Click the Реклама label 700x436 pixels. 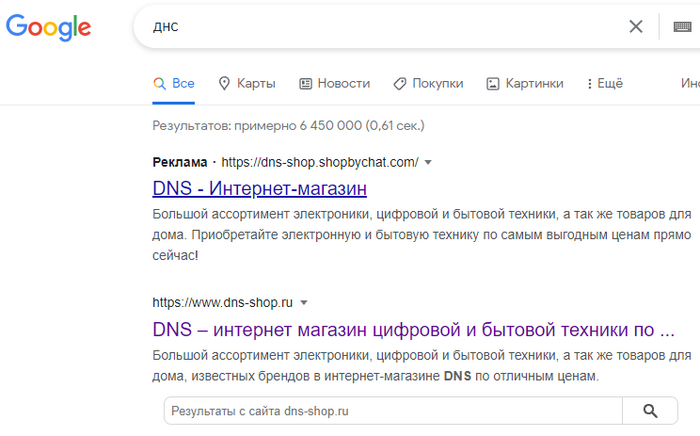pyautogui.click(x=179, y=162)
